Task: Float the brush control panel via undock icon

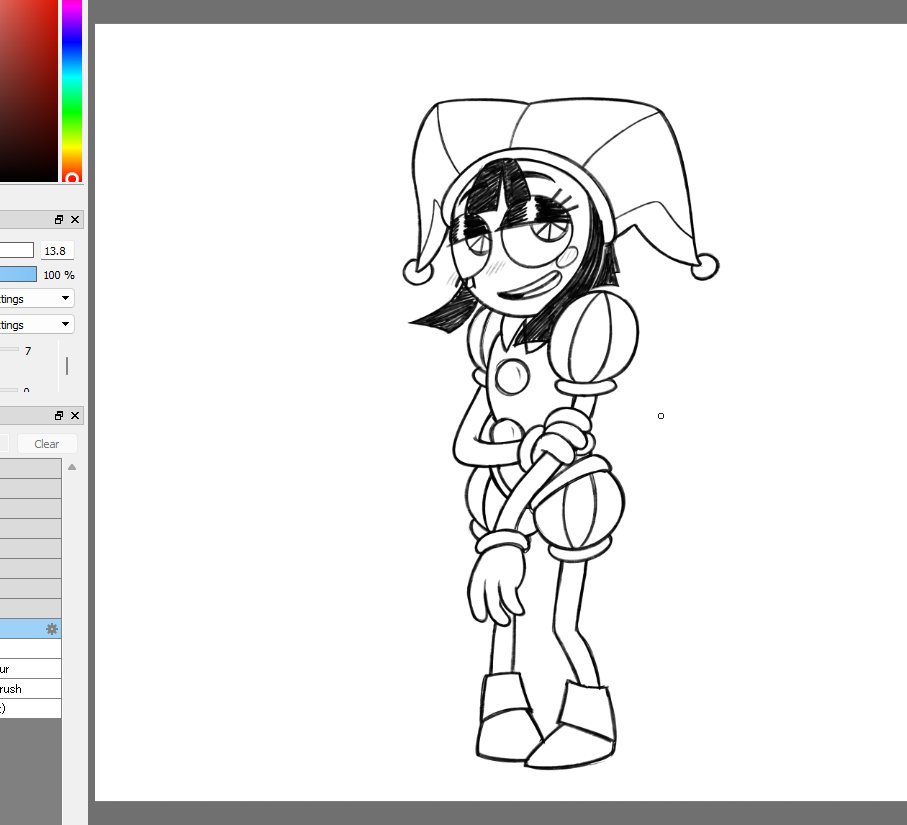Action: (58, 219)
